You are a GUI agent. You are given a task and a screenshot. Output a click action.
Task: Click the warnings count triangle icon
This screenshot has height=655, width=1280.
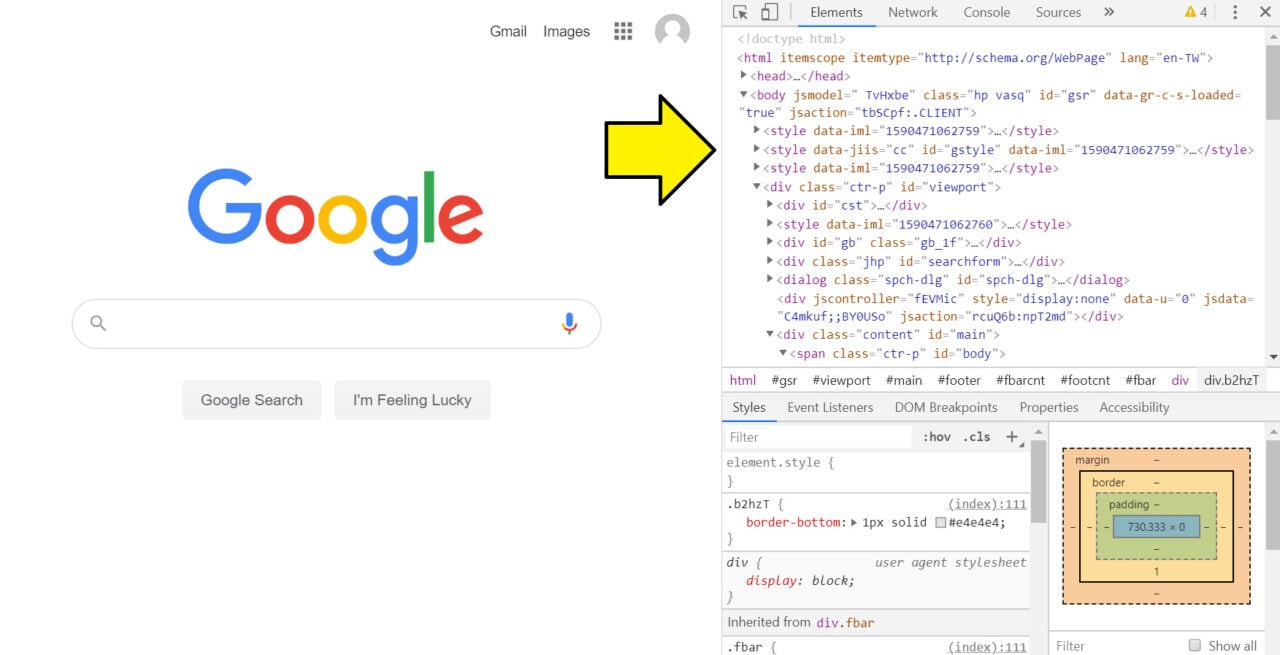click(x=1190, y=12)
